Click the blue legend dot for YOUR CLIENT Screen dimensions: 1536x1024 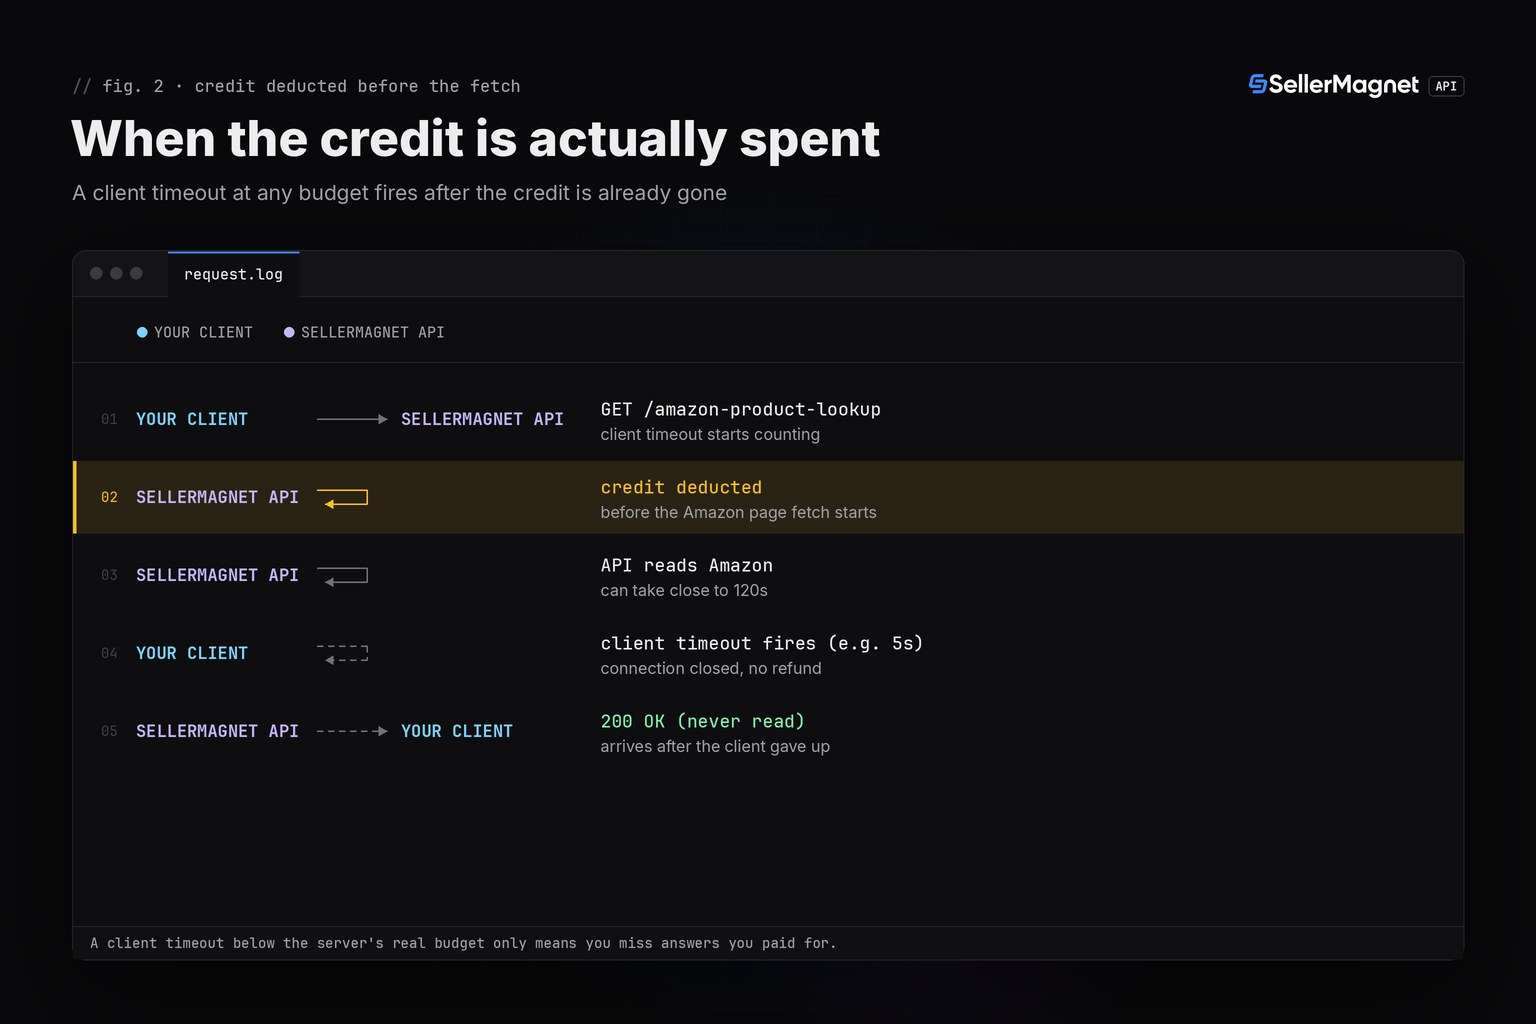142,332
